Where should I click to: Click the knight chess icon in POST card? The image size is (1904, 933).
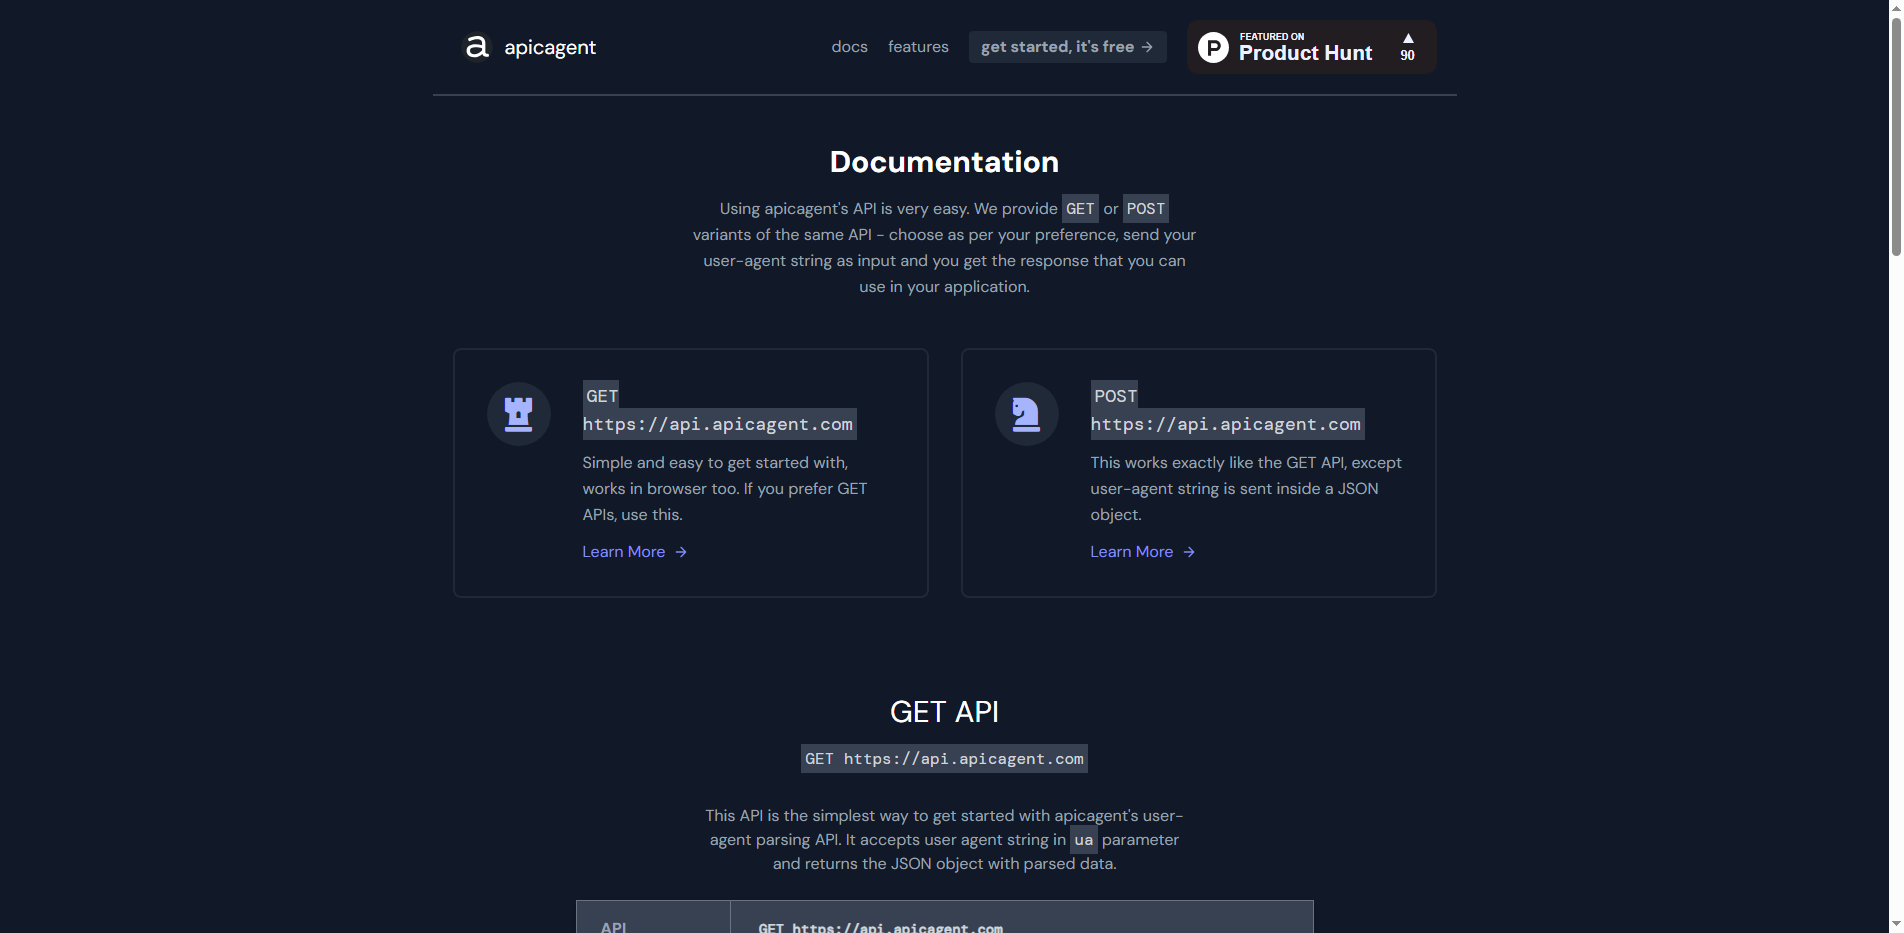click(x=1026, y=414)
